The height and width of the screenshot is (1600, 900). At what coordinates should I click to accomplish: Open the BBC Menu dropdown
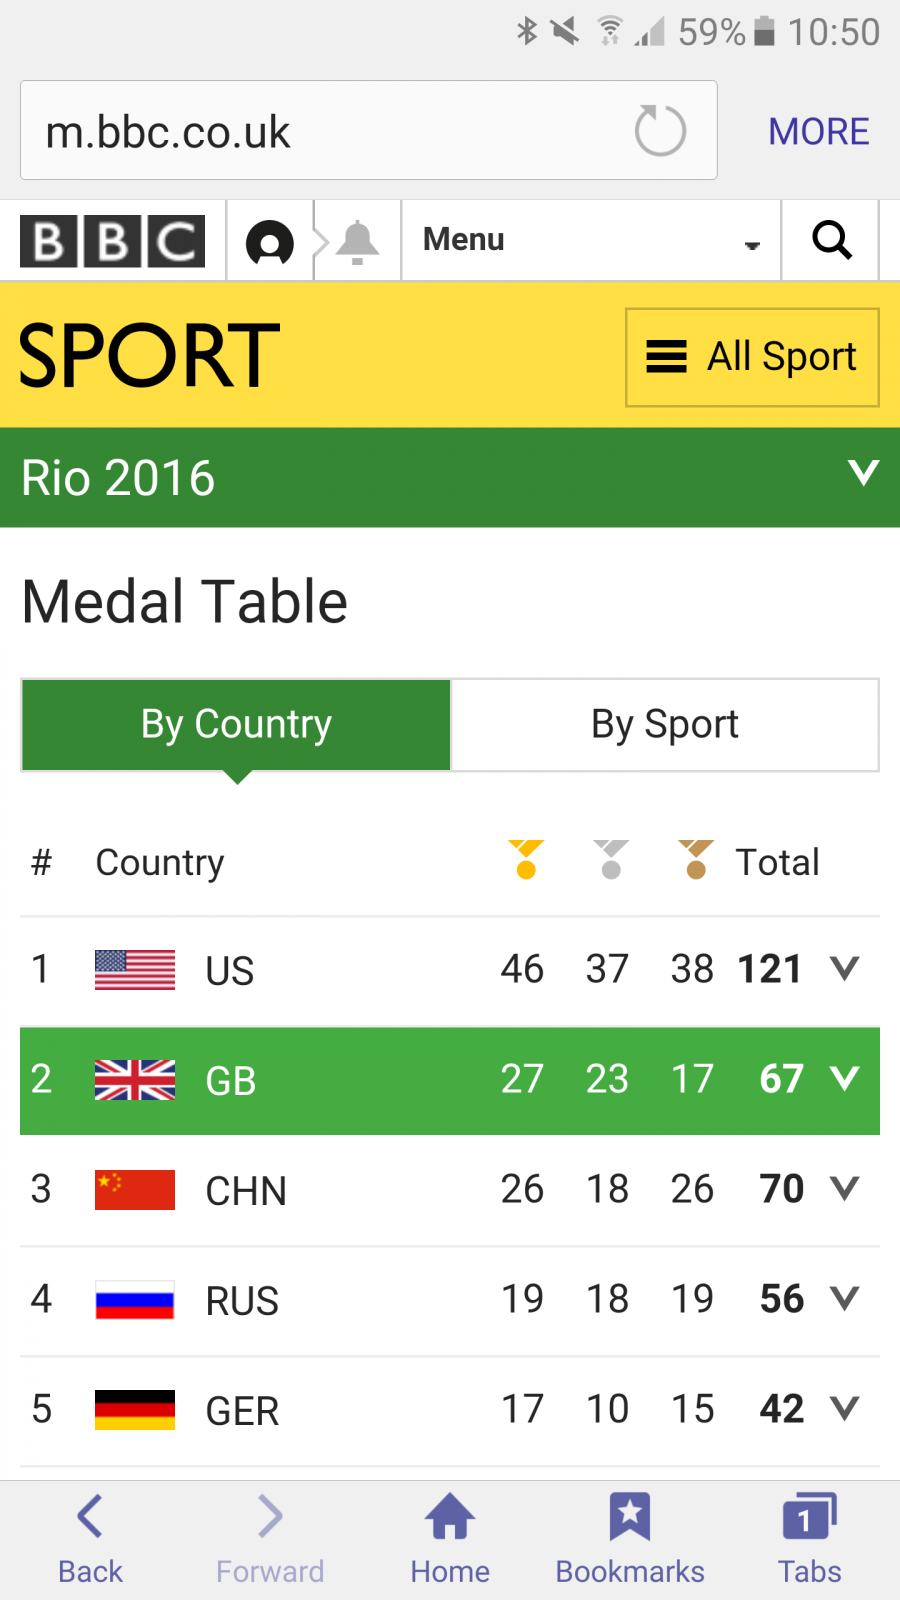590,241
